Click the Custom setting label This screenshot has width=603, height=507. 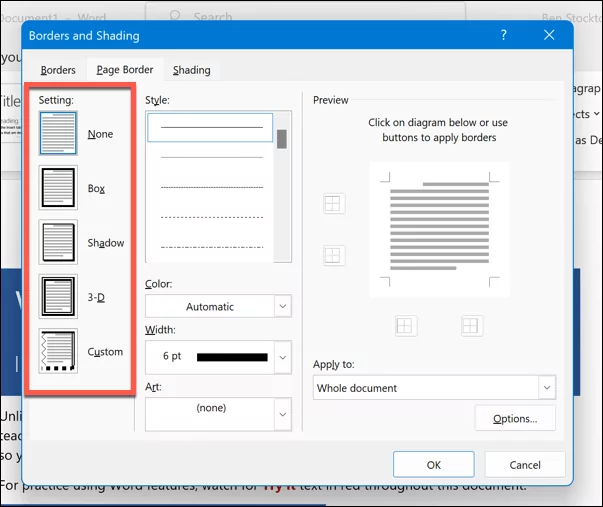click(x=105, y=352)
